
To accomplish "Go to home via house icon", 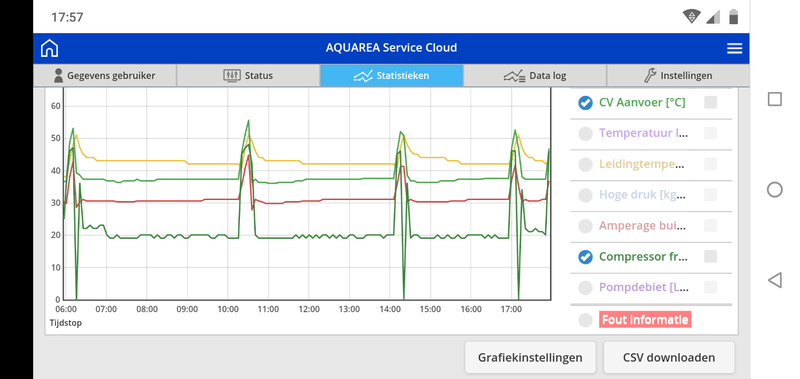I will pyautogui.click(x=49, y=48).
